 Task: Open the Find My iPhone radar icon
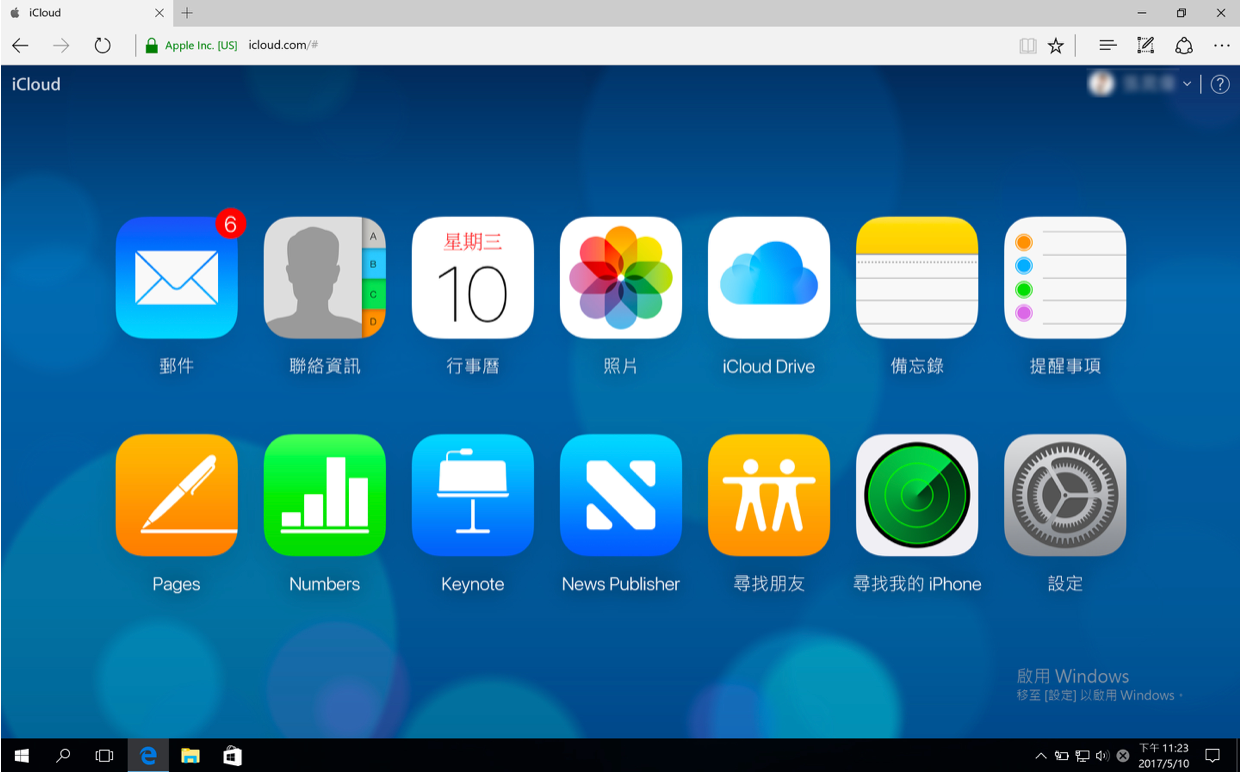pyautogui.click(x=917, y=495)
